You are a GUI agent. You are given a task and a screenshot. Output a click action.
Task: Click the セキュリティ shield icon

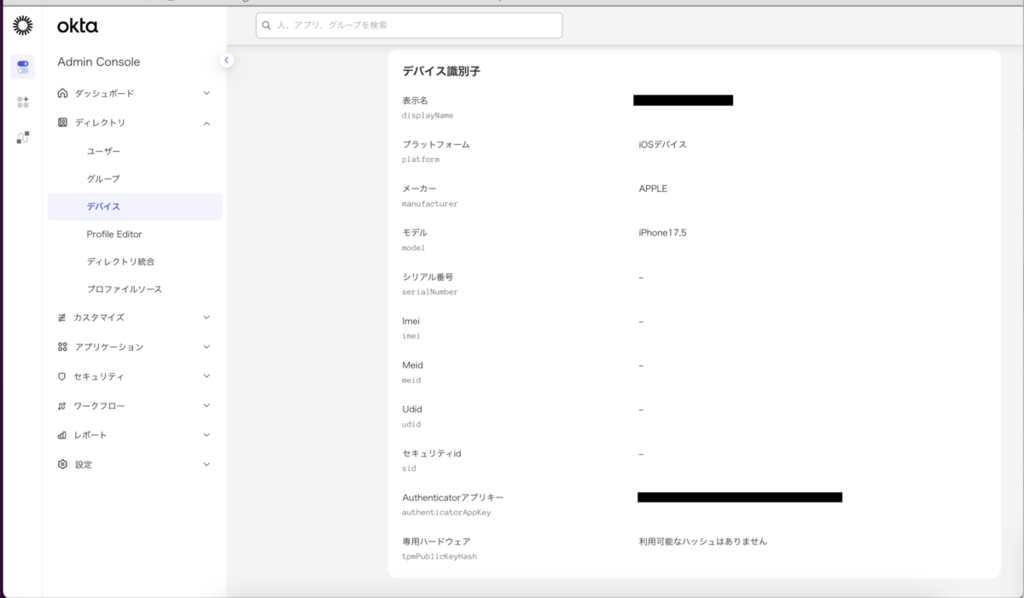click(62, 376)
